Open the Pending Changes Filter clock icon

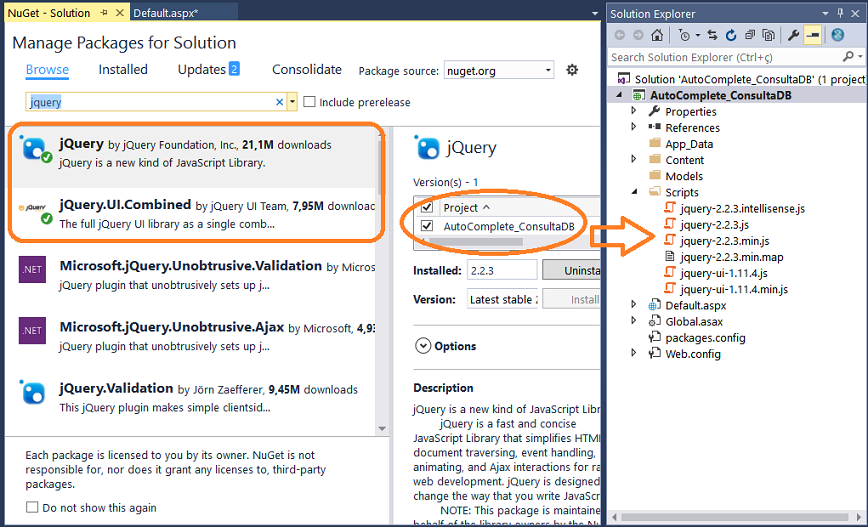685,35
